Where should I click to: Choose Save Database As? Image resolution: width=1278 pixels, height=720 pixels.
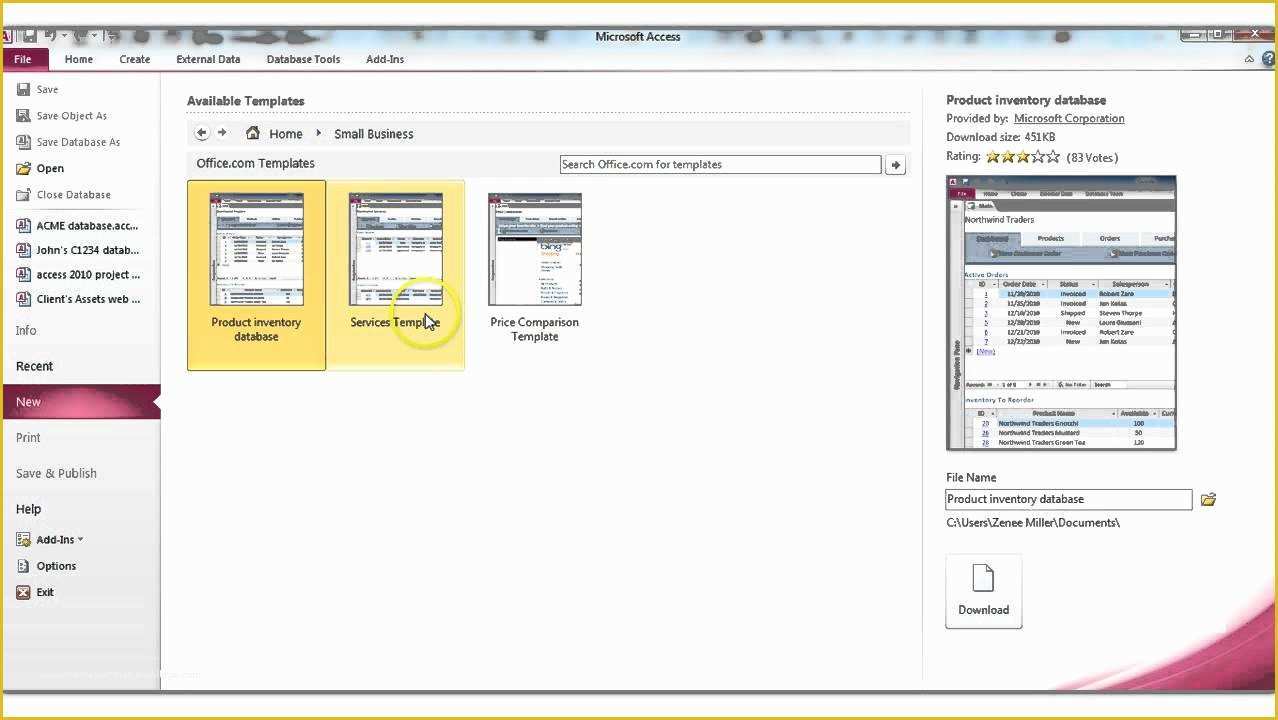pos(68,142)
